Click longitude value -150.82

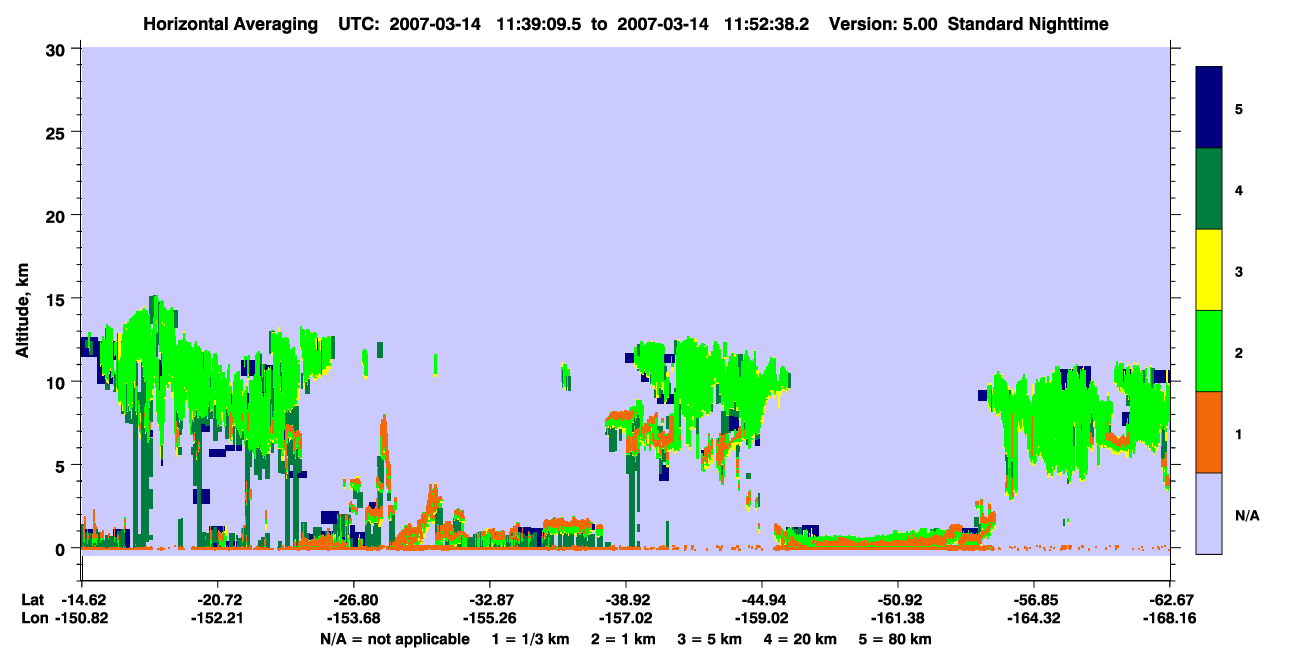[81, 618]
